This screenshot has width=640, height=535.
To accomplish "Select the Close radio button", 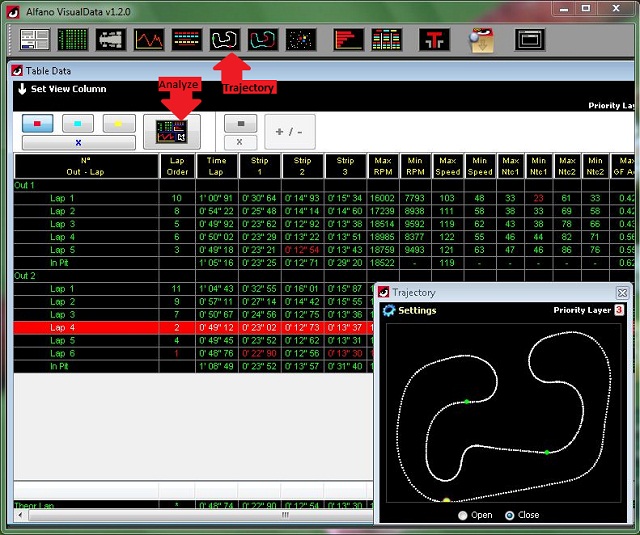I will pyautogui.click(x=509, y=515).
